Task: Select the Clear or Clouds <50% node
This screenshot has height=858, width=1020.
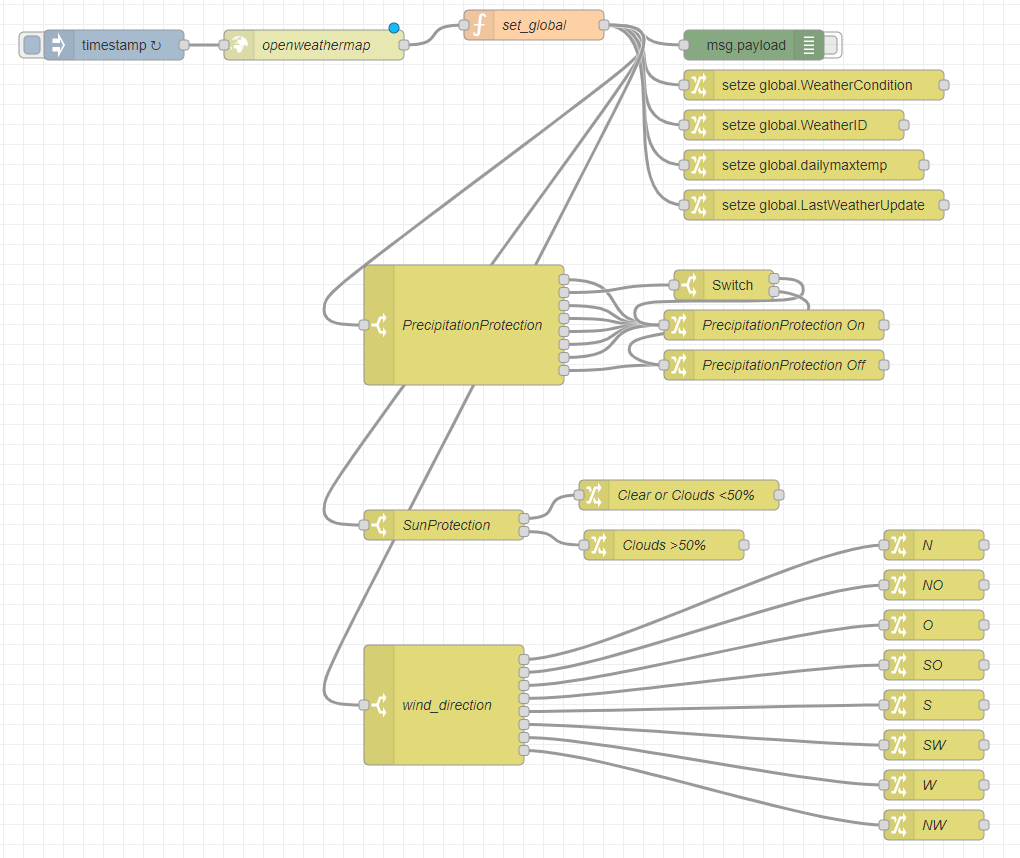Action: (x=685, y=495)
